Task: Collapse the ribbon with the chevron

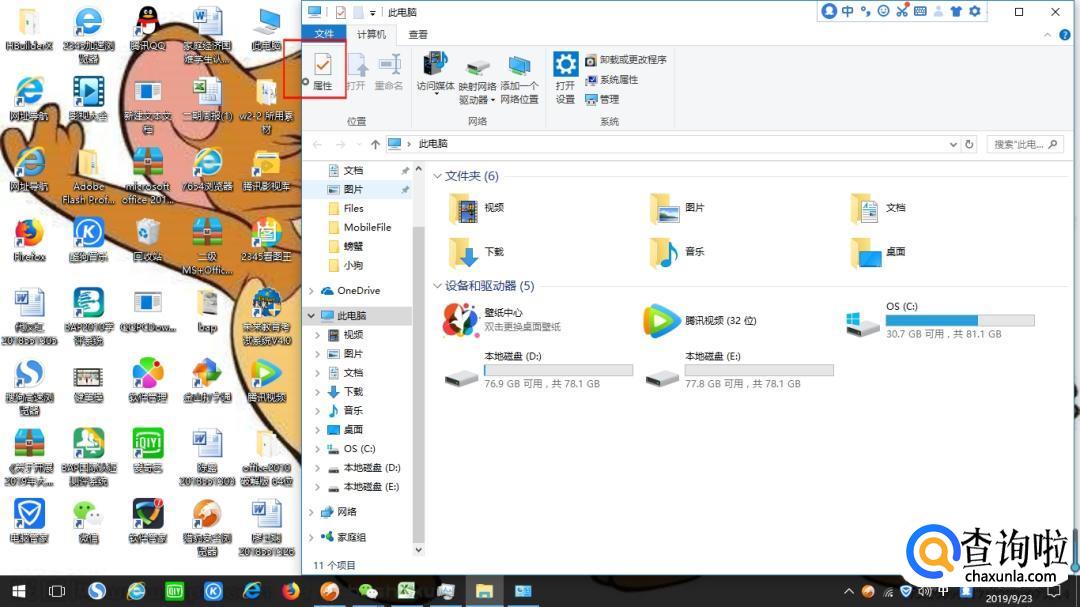Action: point(1048,34)
